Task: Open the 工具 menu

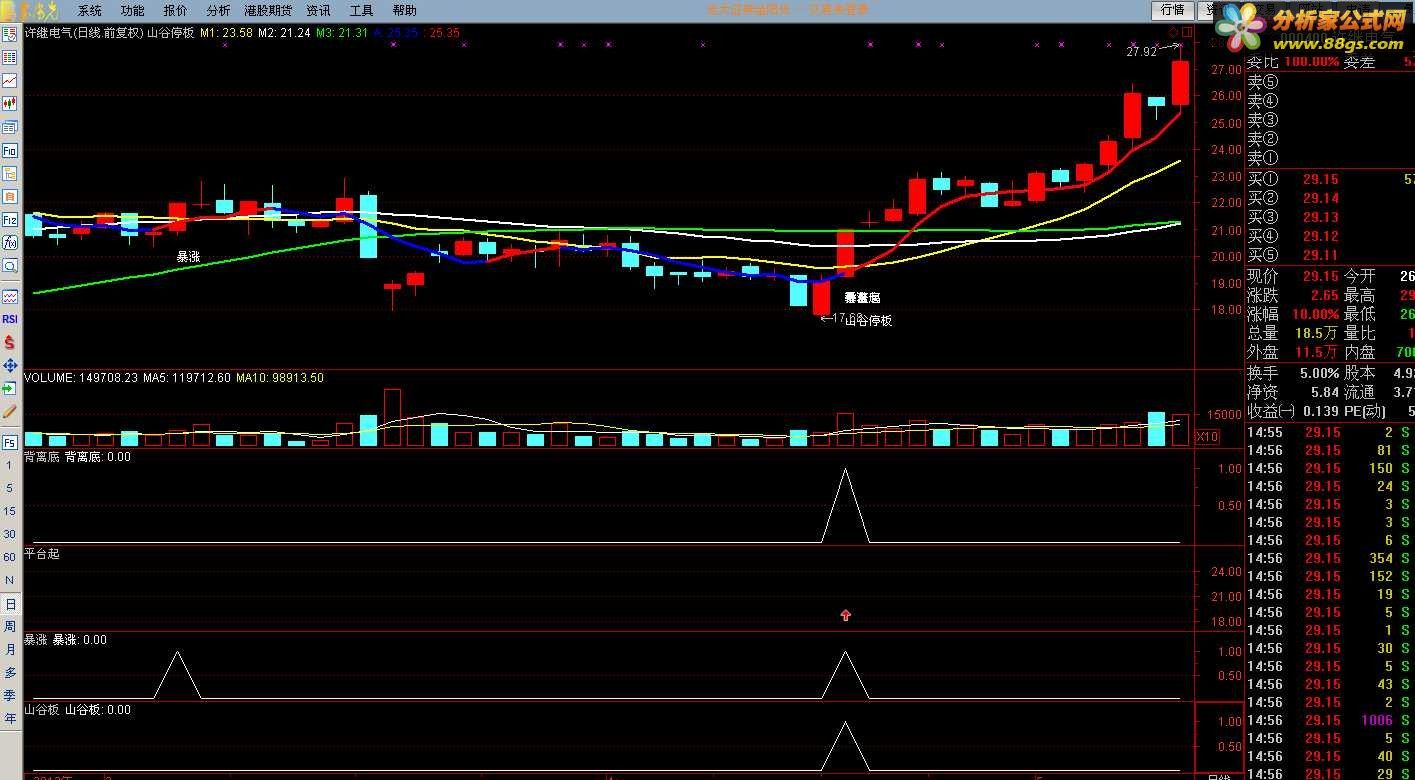Action: [362, 11]
